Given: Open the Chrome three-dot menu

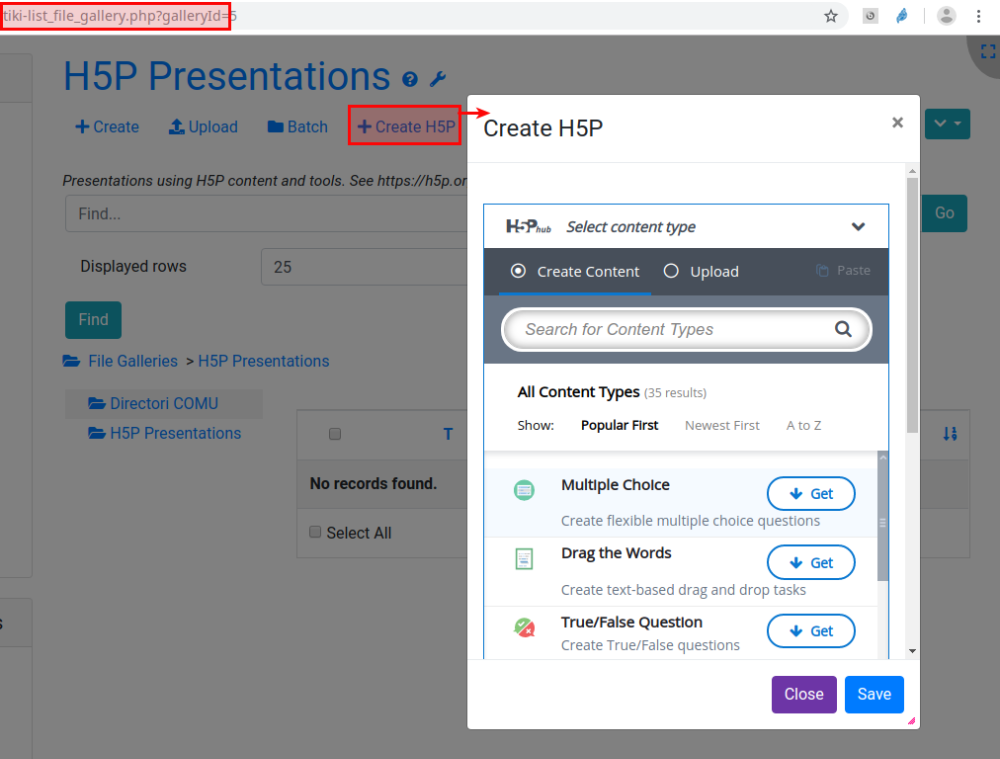Looking at the screenshot, I should point(979,16).
